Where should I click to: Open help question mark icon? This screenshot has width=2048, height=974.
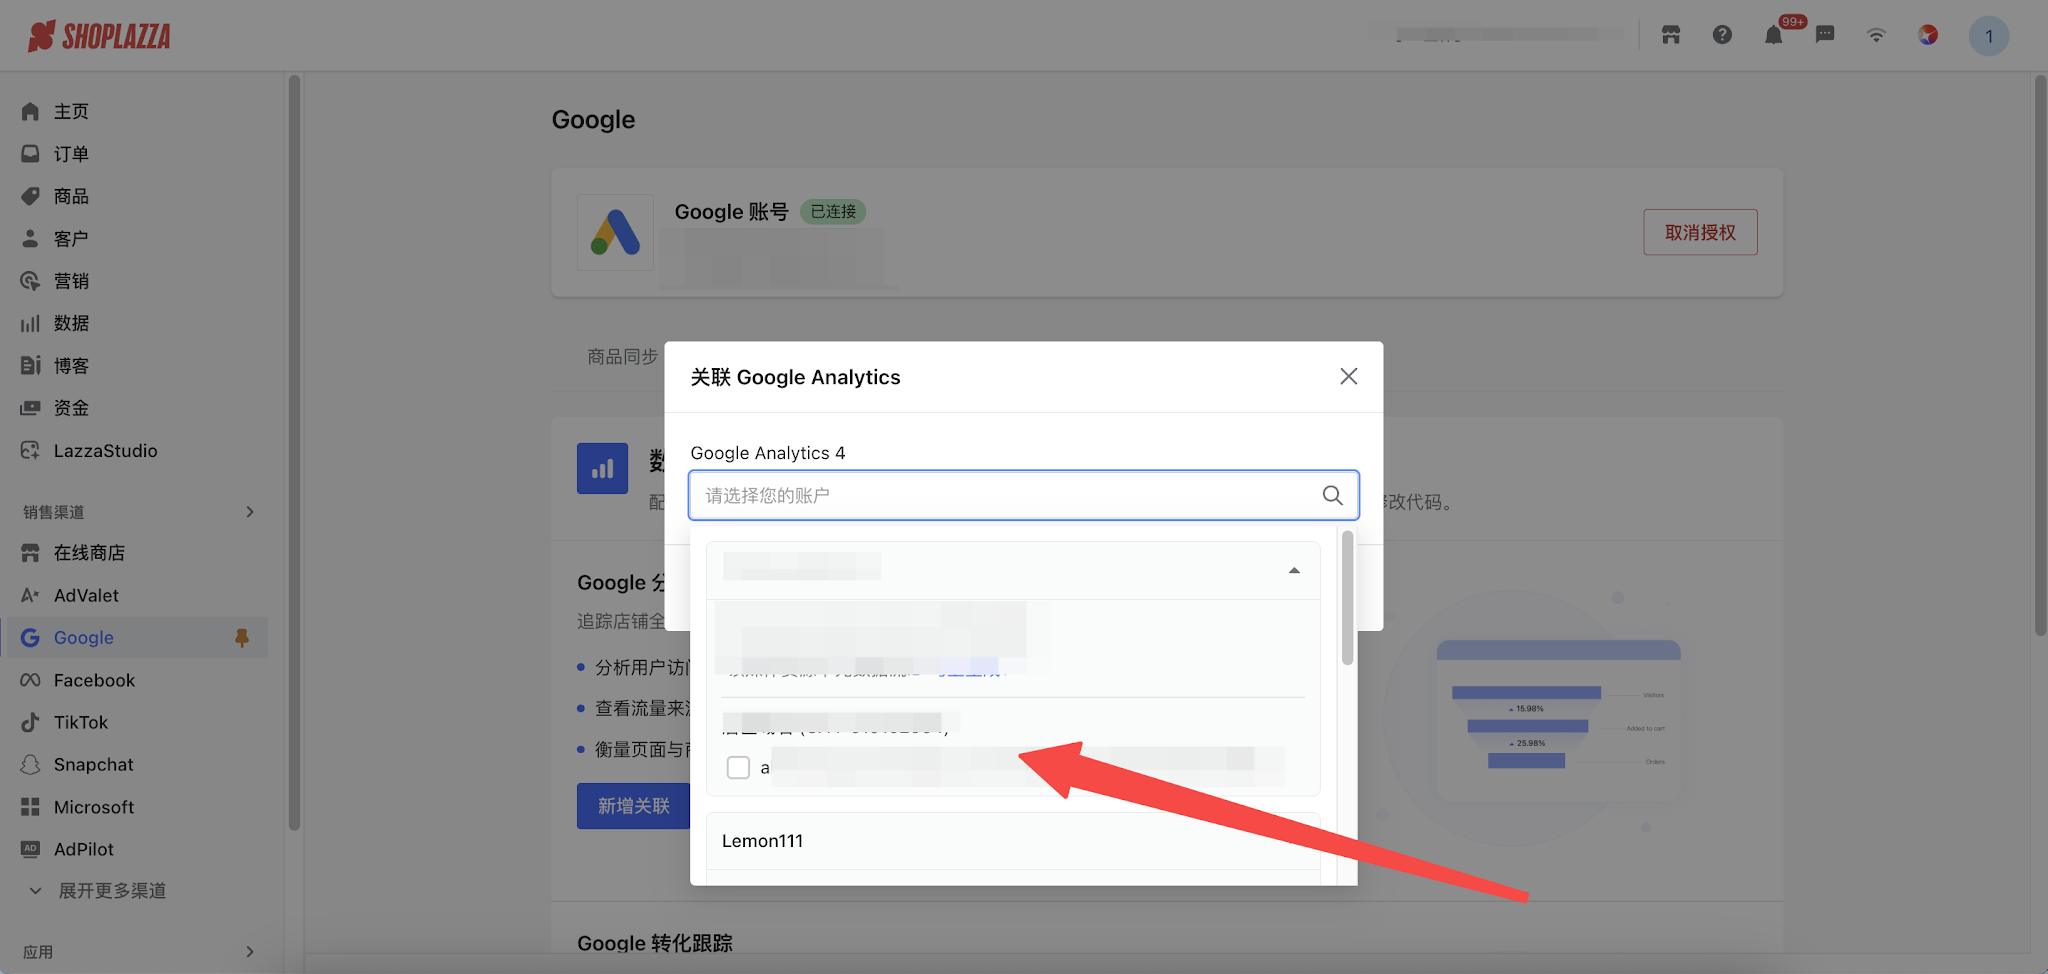coord(1722,35)
